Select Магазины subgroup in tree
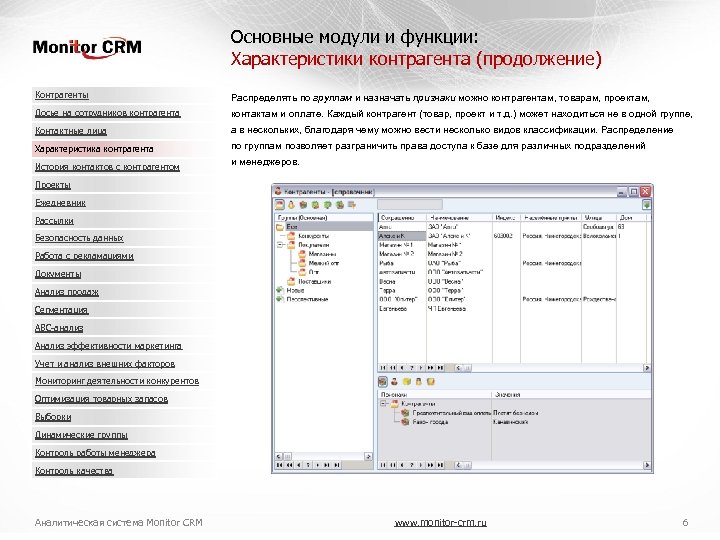Viewport: 720px width, 540px height. pos(322,254)
